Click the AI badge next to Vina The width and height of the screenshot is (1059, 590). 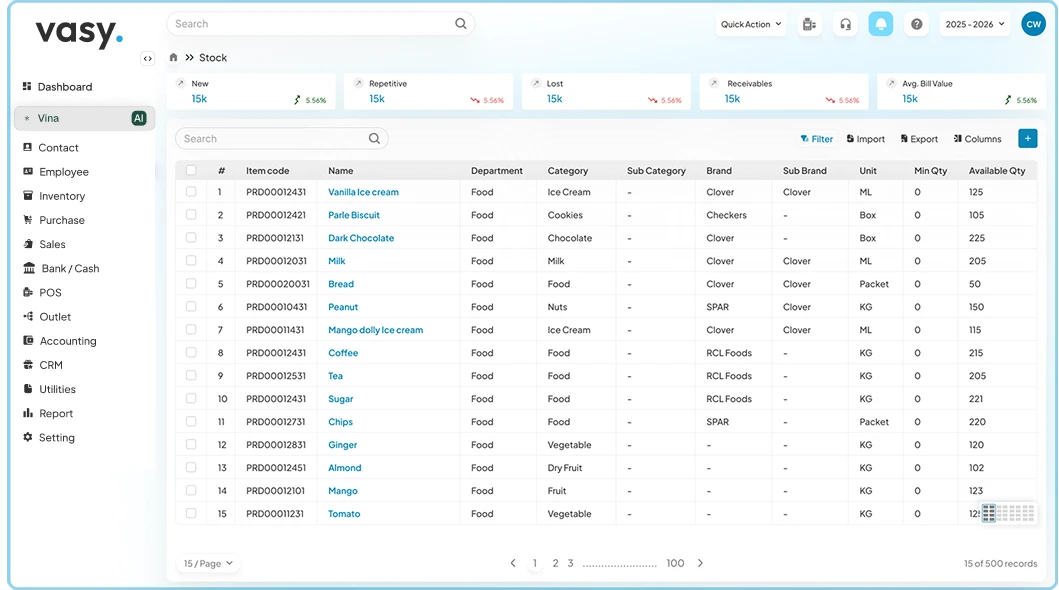point(138,118)
